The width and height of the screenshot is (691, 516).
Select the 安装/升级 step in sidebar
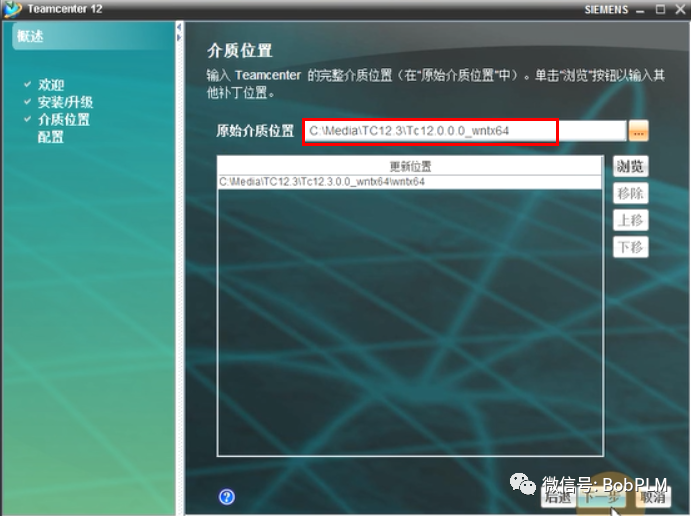pyautogui.click(x=65, y=102)
